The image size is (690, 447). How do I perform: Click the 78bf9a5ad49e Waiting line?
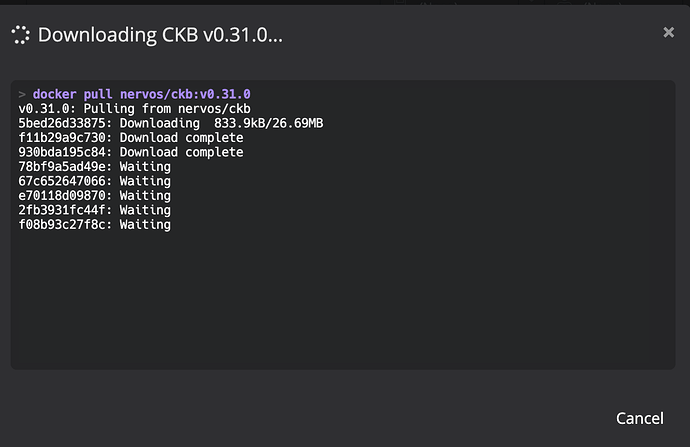pyautogui.click(x=95, y=167)
